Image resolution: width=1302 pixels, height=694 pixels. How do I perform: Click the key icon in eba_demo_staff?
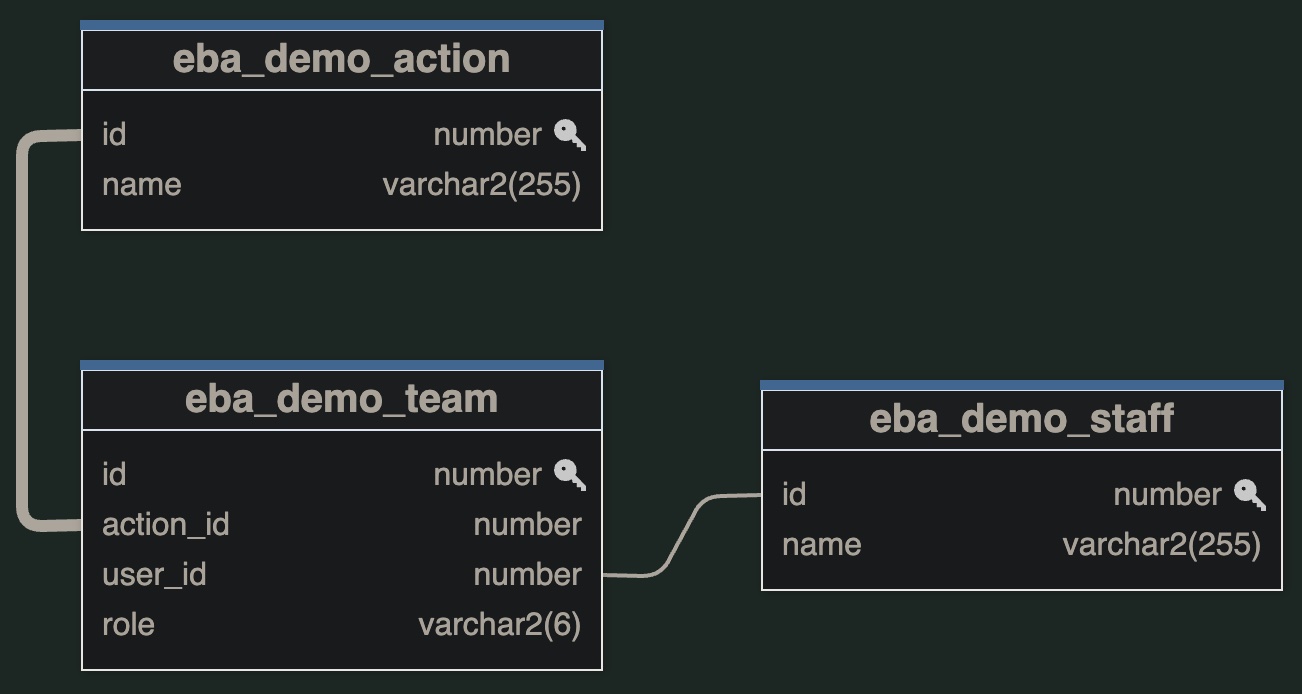click(1249, 494)
